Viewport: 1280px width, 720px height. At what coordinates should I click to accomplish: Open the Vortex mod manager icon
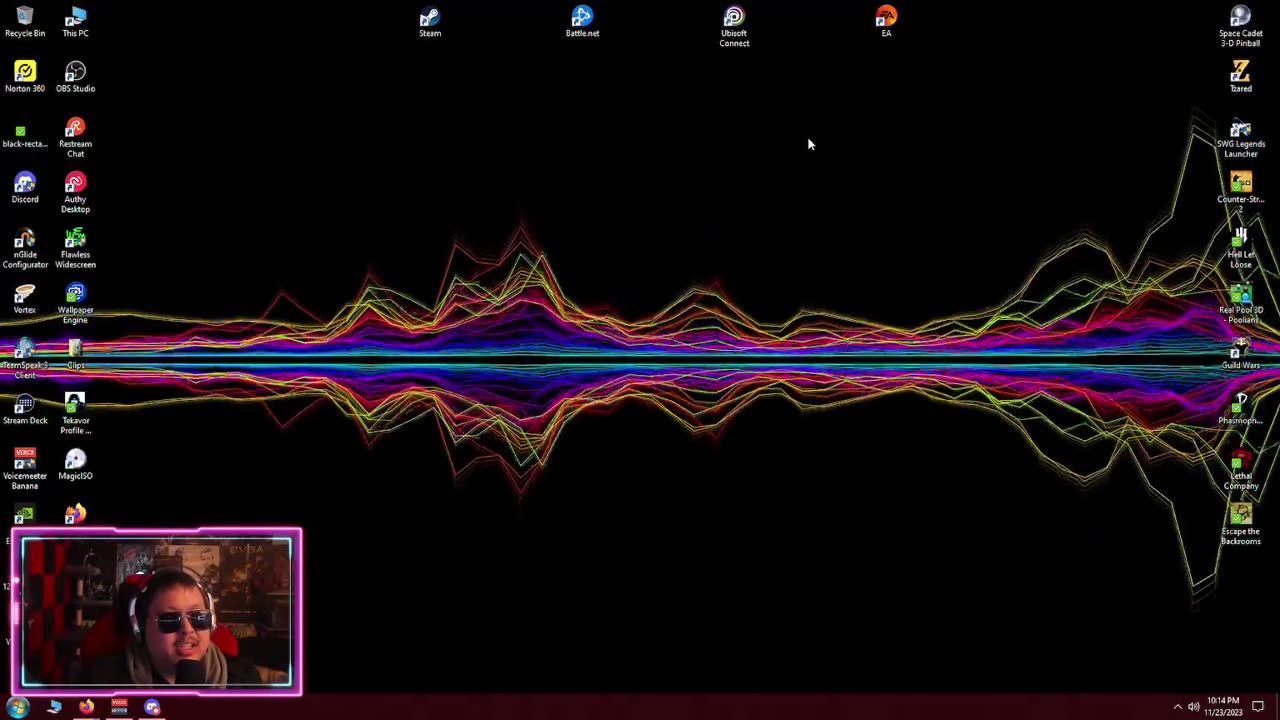(25, 297)
